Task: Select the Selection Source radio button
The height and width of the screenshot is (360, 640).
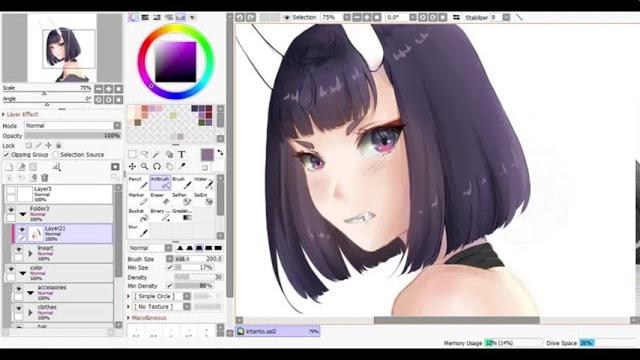Action: coord(56,155)
